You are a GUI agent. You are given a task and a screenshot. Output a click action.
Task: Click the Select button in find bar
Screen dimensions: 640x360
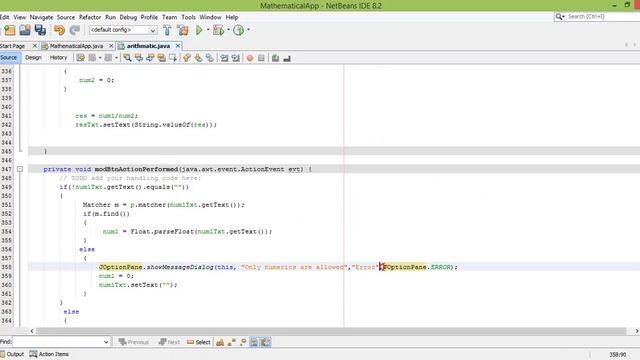[199, 342]
